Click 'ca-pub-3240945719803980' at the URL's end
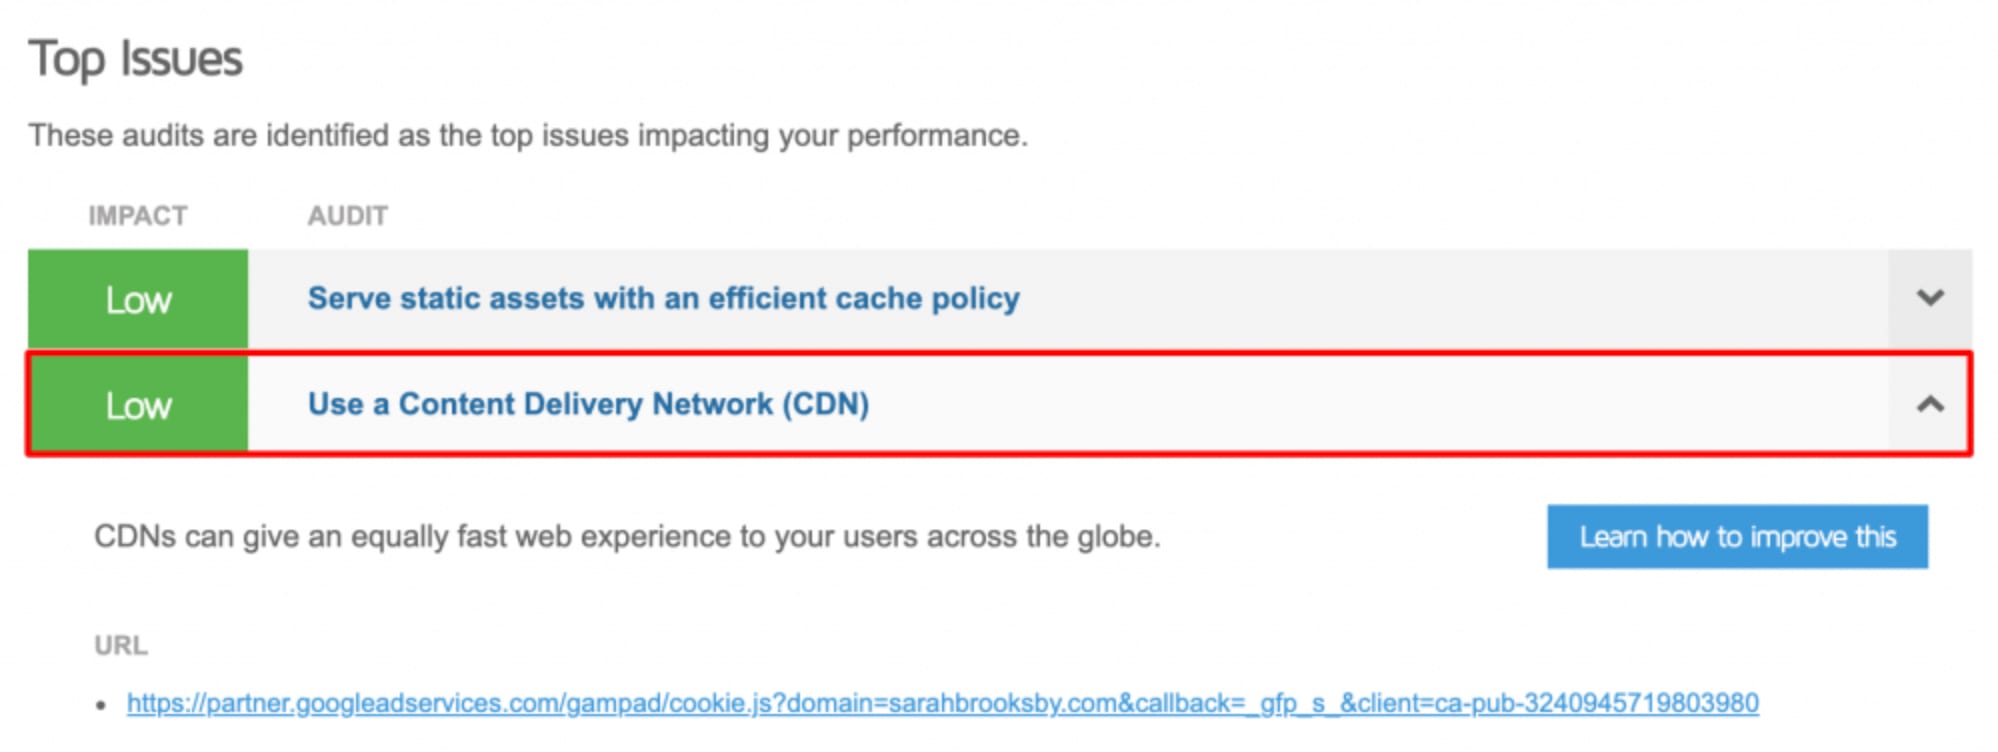The width and height of the screenshot is (1998, 752). (x=1596, y=703)
